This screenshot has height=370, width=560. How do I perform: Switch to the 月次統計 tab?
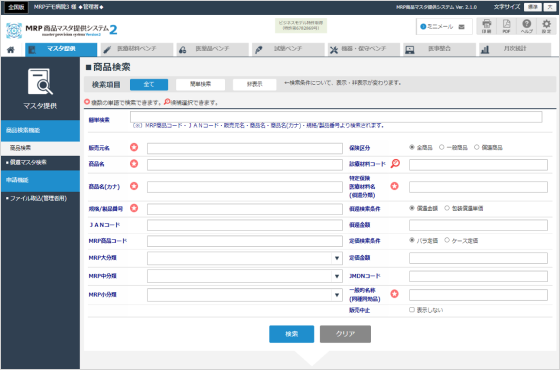click(515, 49)
